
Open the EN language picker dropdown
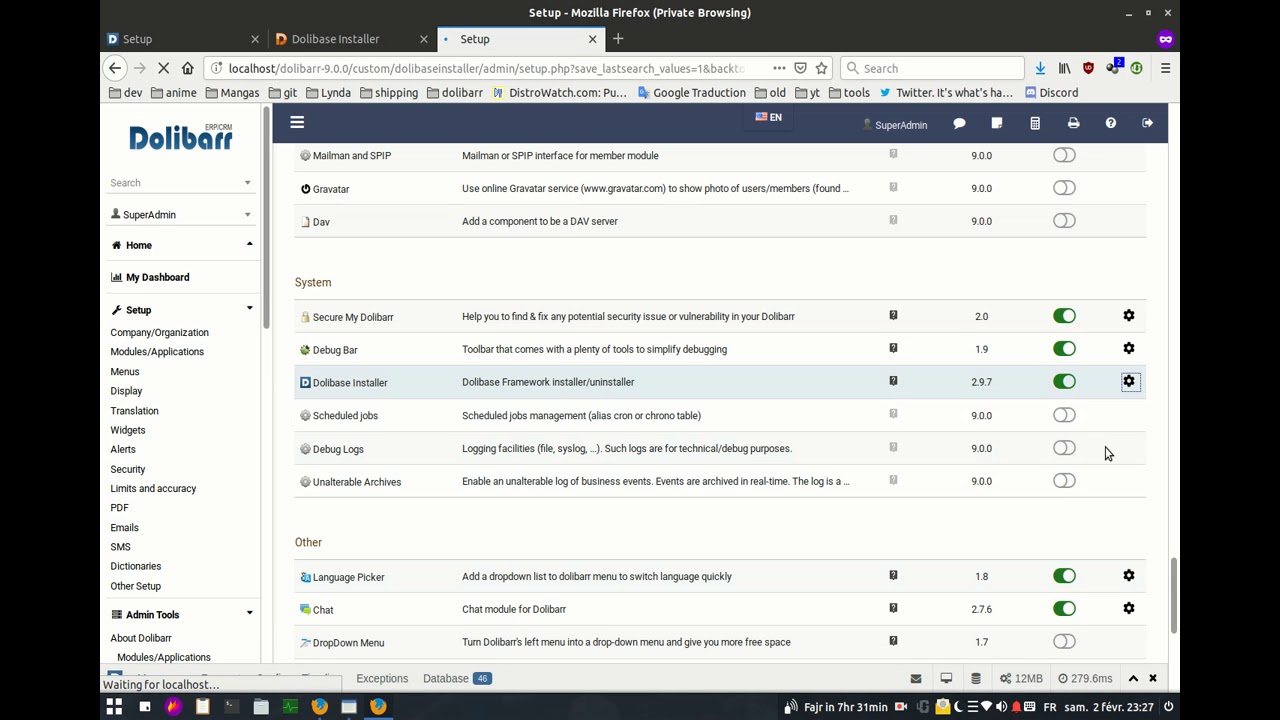click(769, 118)
